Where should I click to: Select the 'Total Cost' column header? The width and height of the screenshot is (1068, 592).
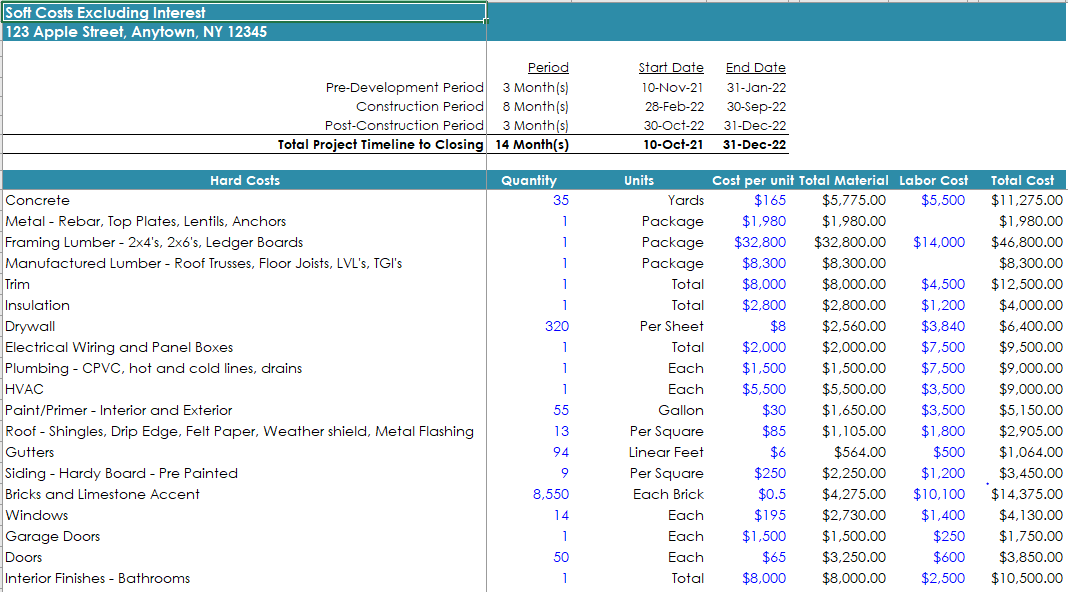(1021, 180)
